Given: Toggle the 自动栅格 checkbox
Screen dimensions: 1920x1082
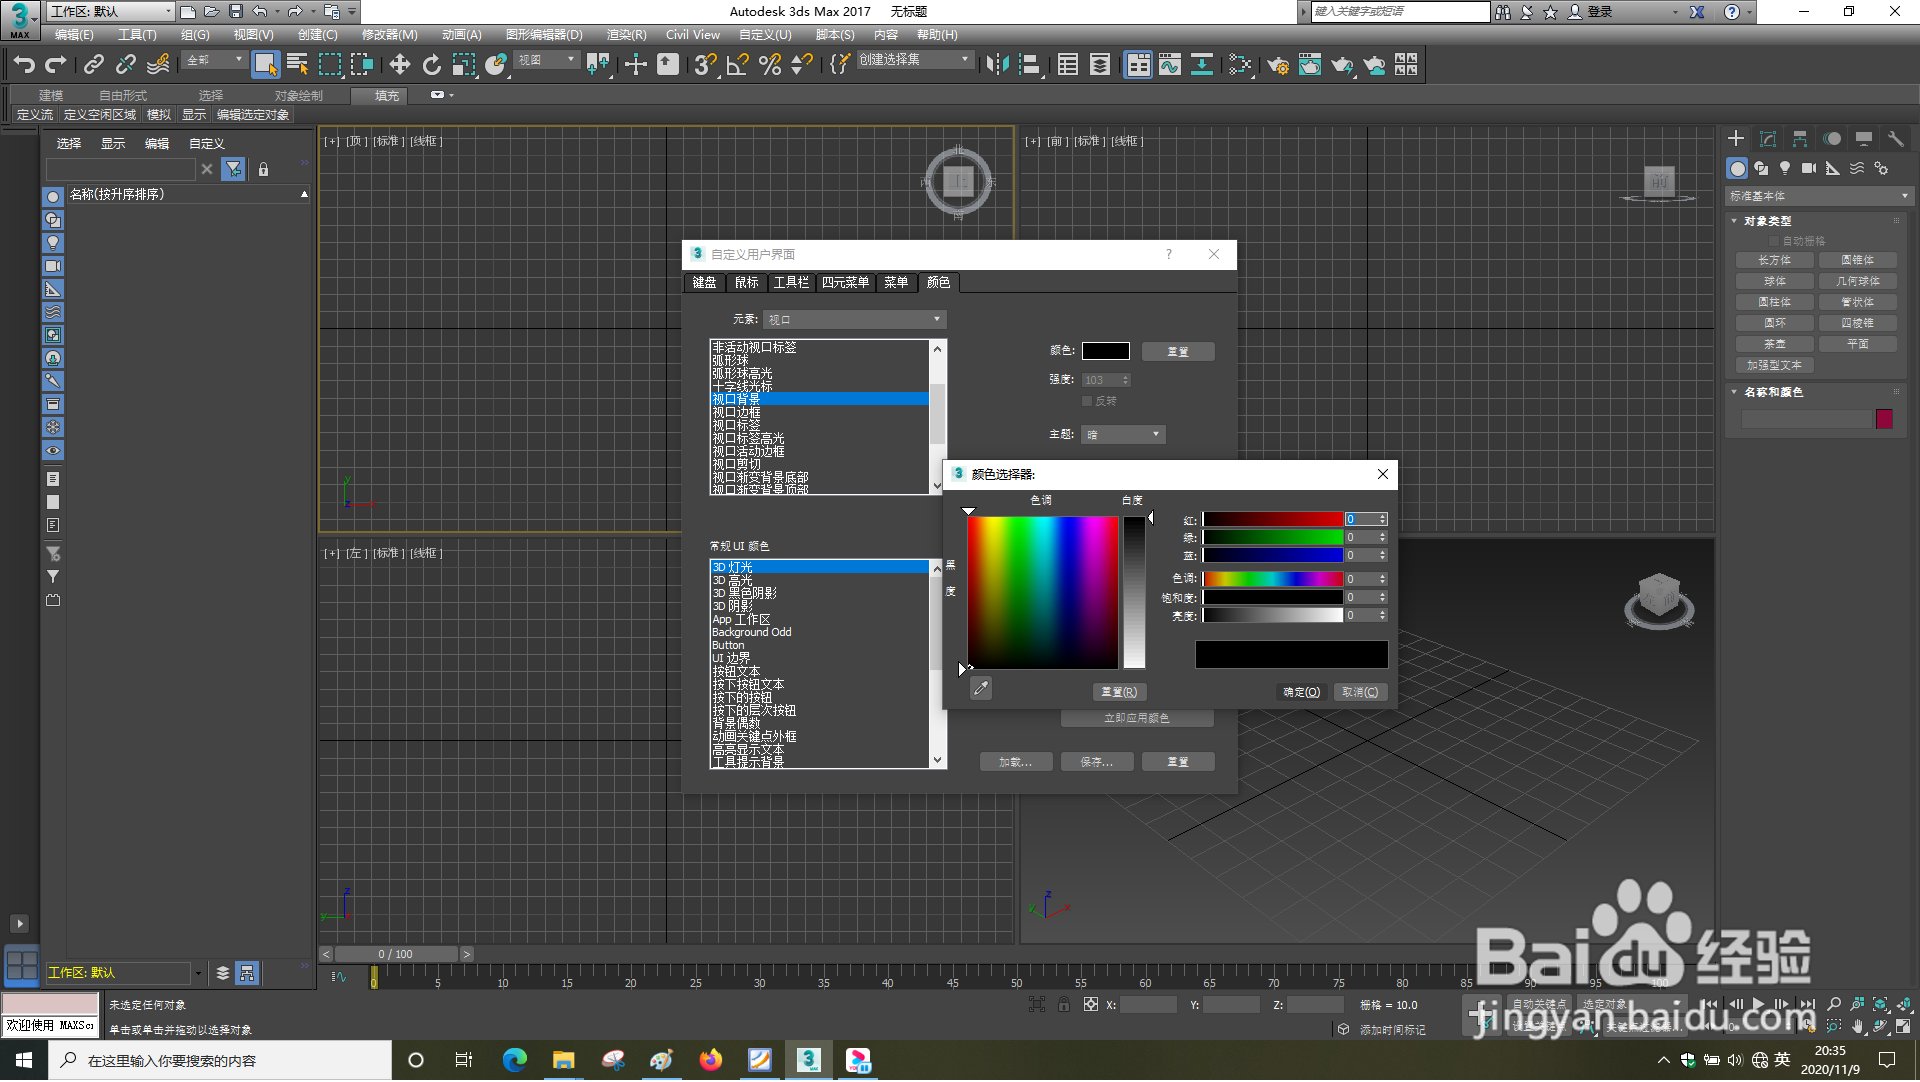Looking at the screenshot, I should point(1775,240).
